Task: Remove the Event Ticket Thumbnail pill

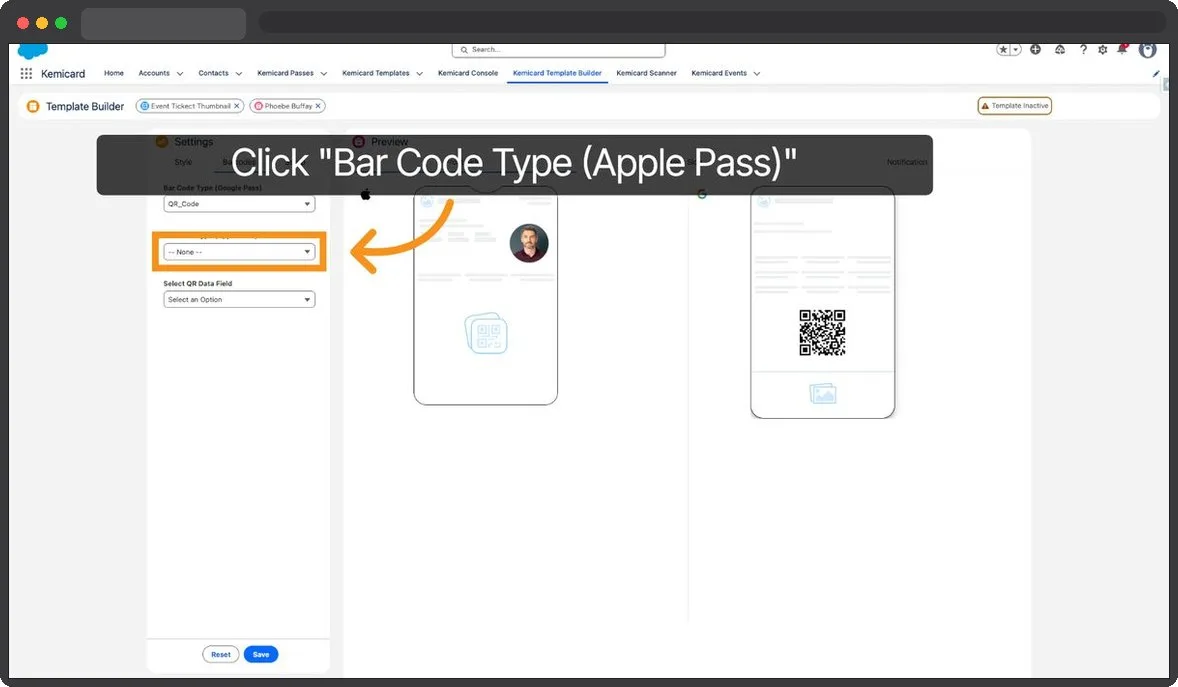Action: click(237, 106)
